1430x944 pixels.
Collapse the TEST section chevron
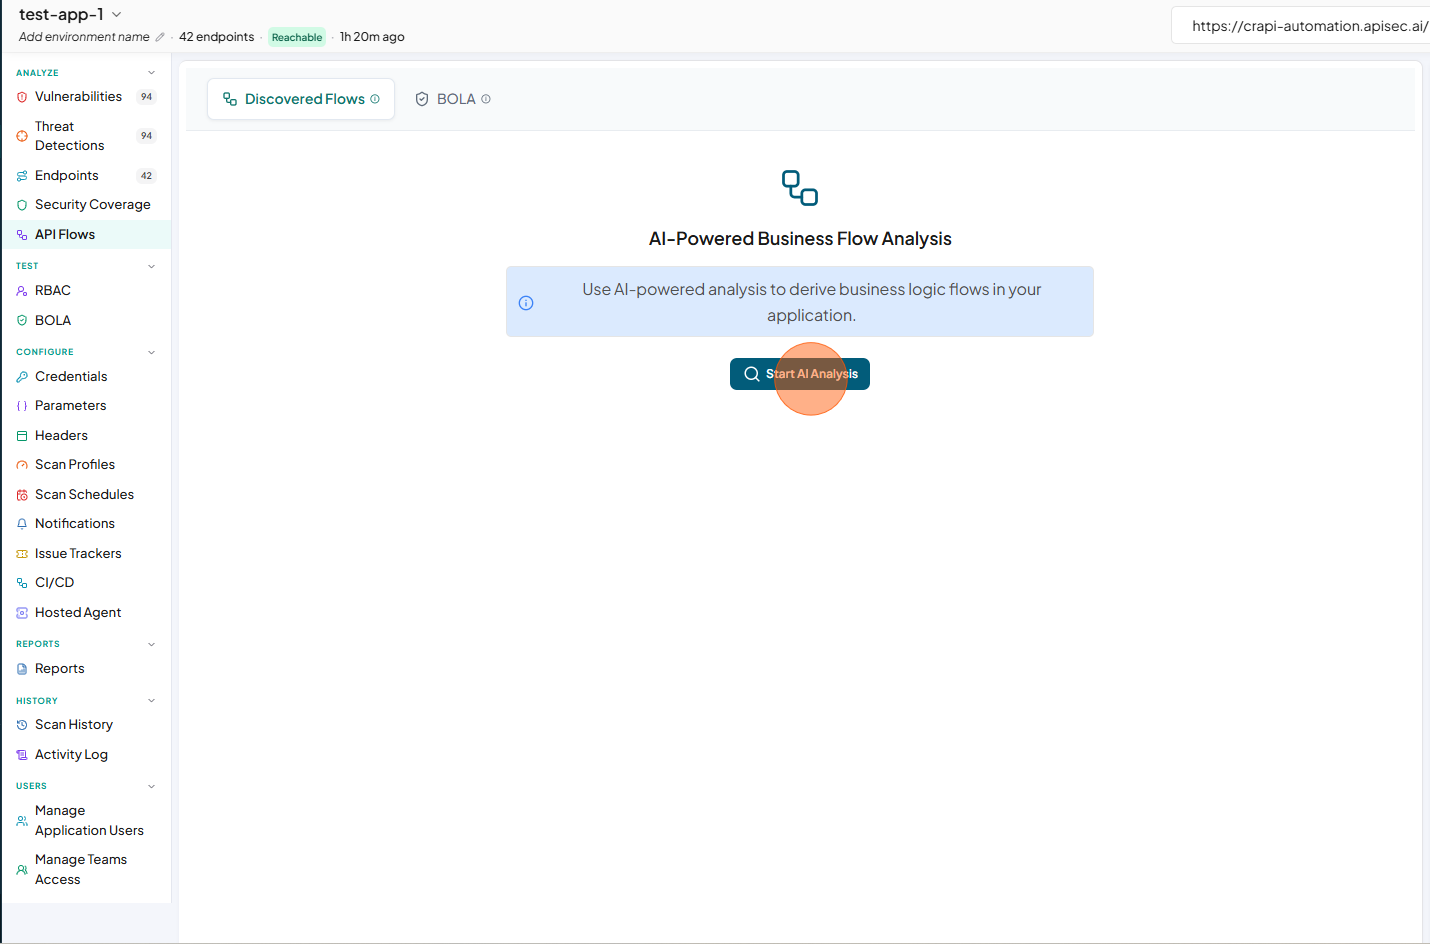pyautogui.click(x=152, y=266)
